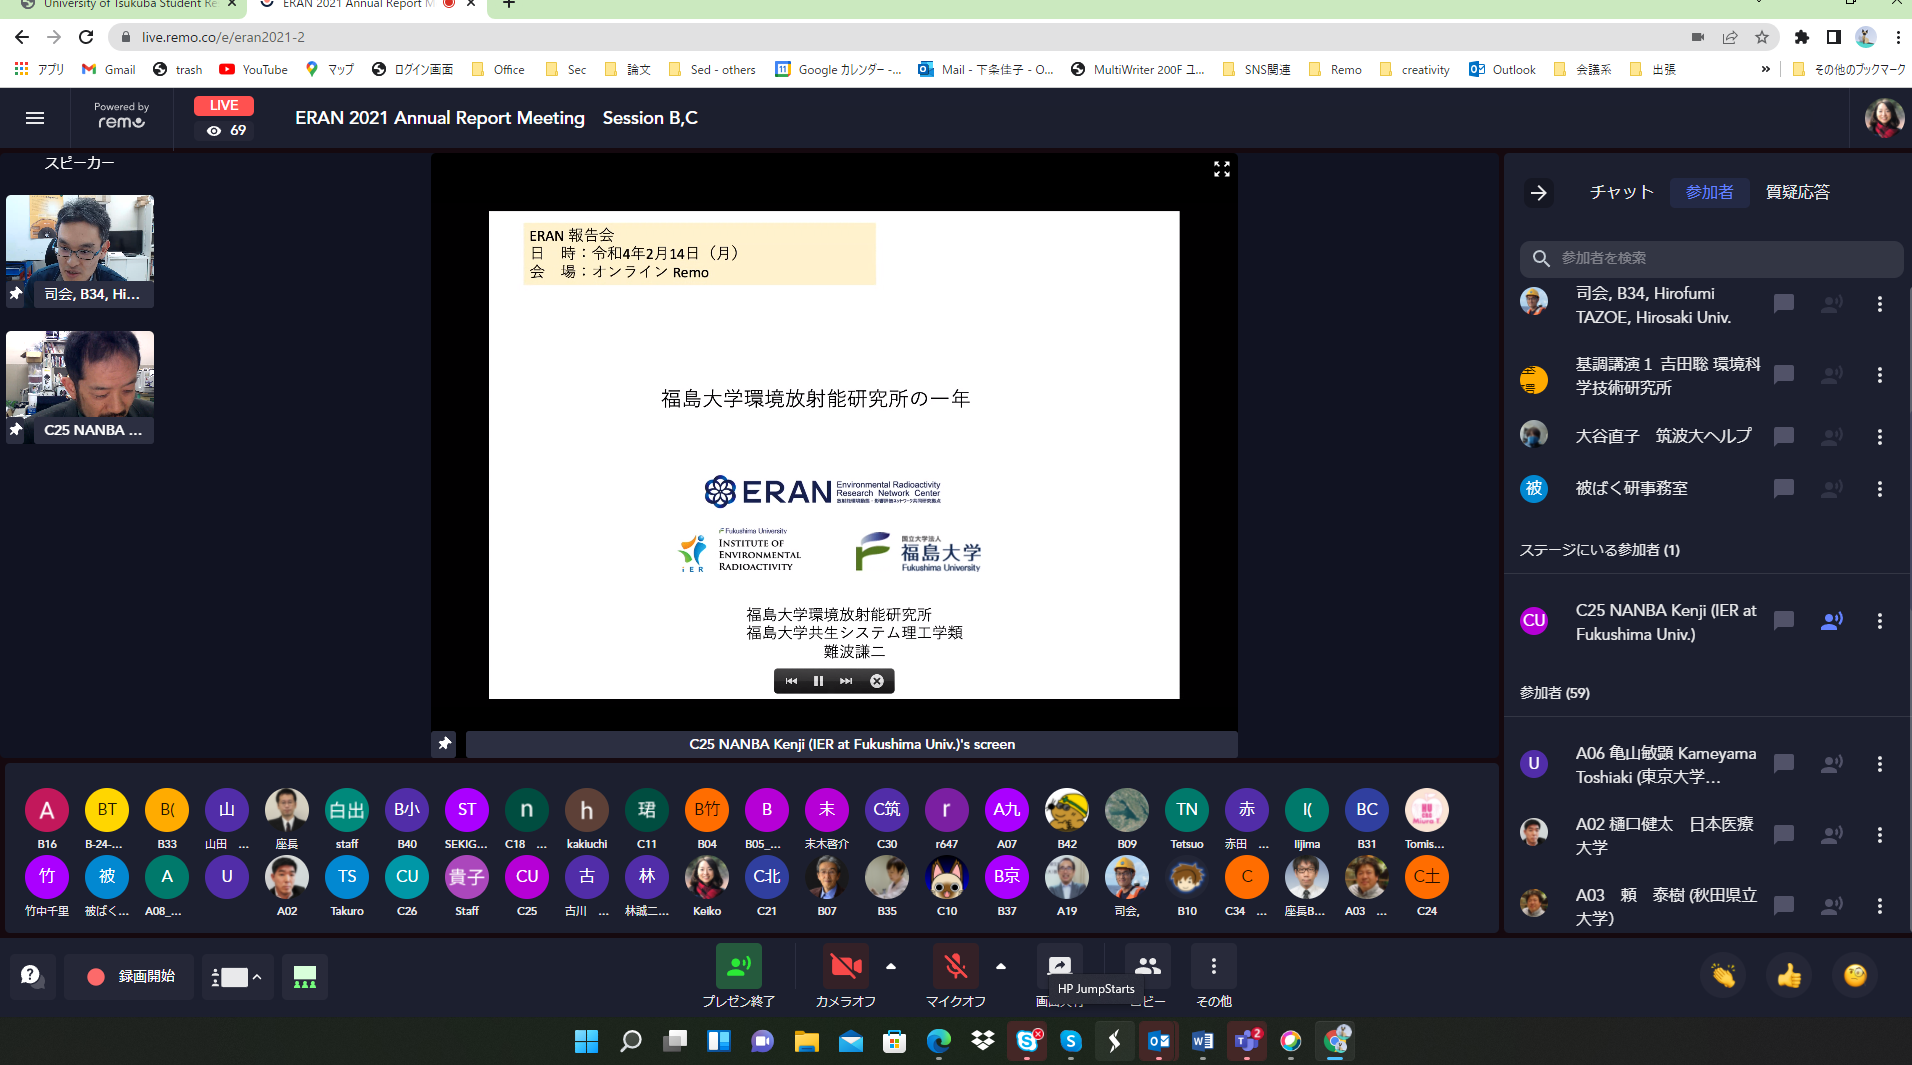
Task: Open the Remo hamburger menu
Action: click(x=35, y=118)
